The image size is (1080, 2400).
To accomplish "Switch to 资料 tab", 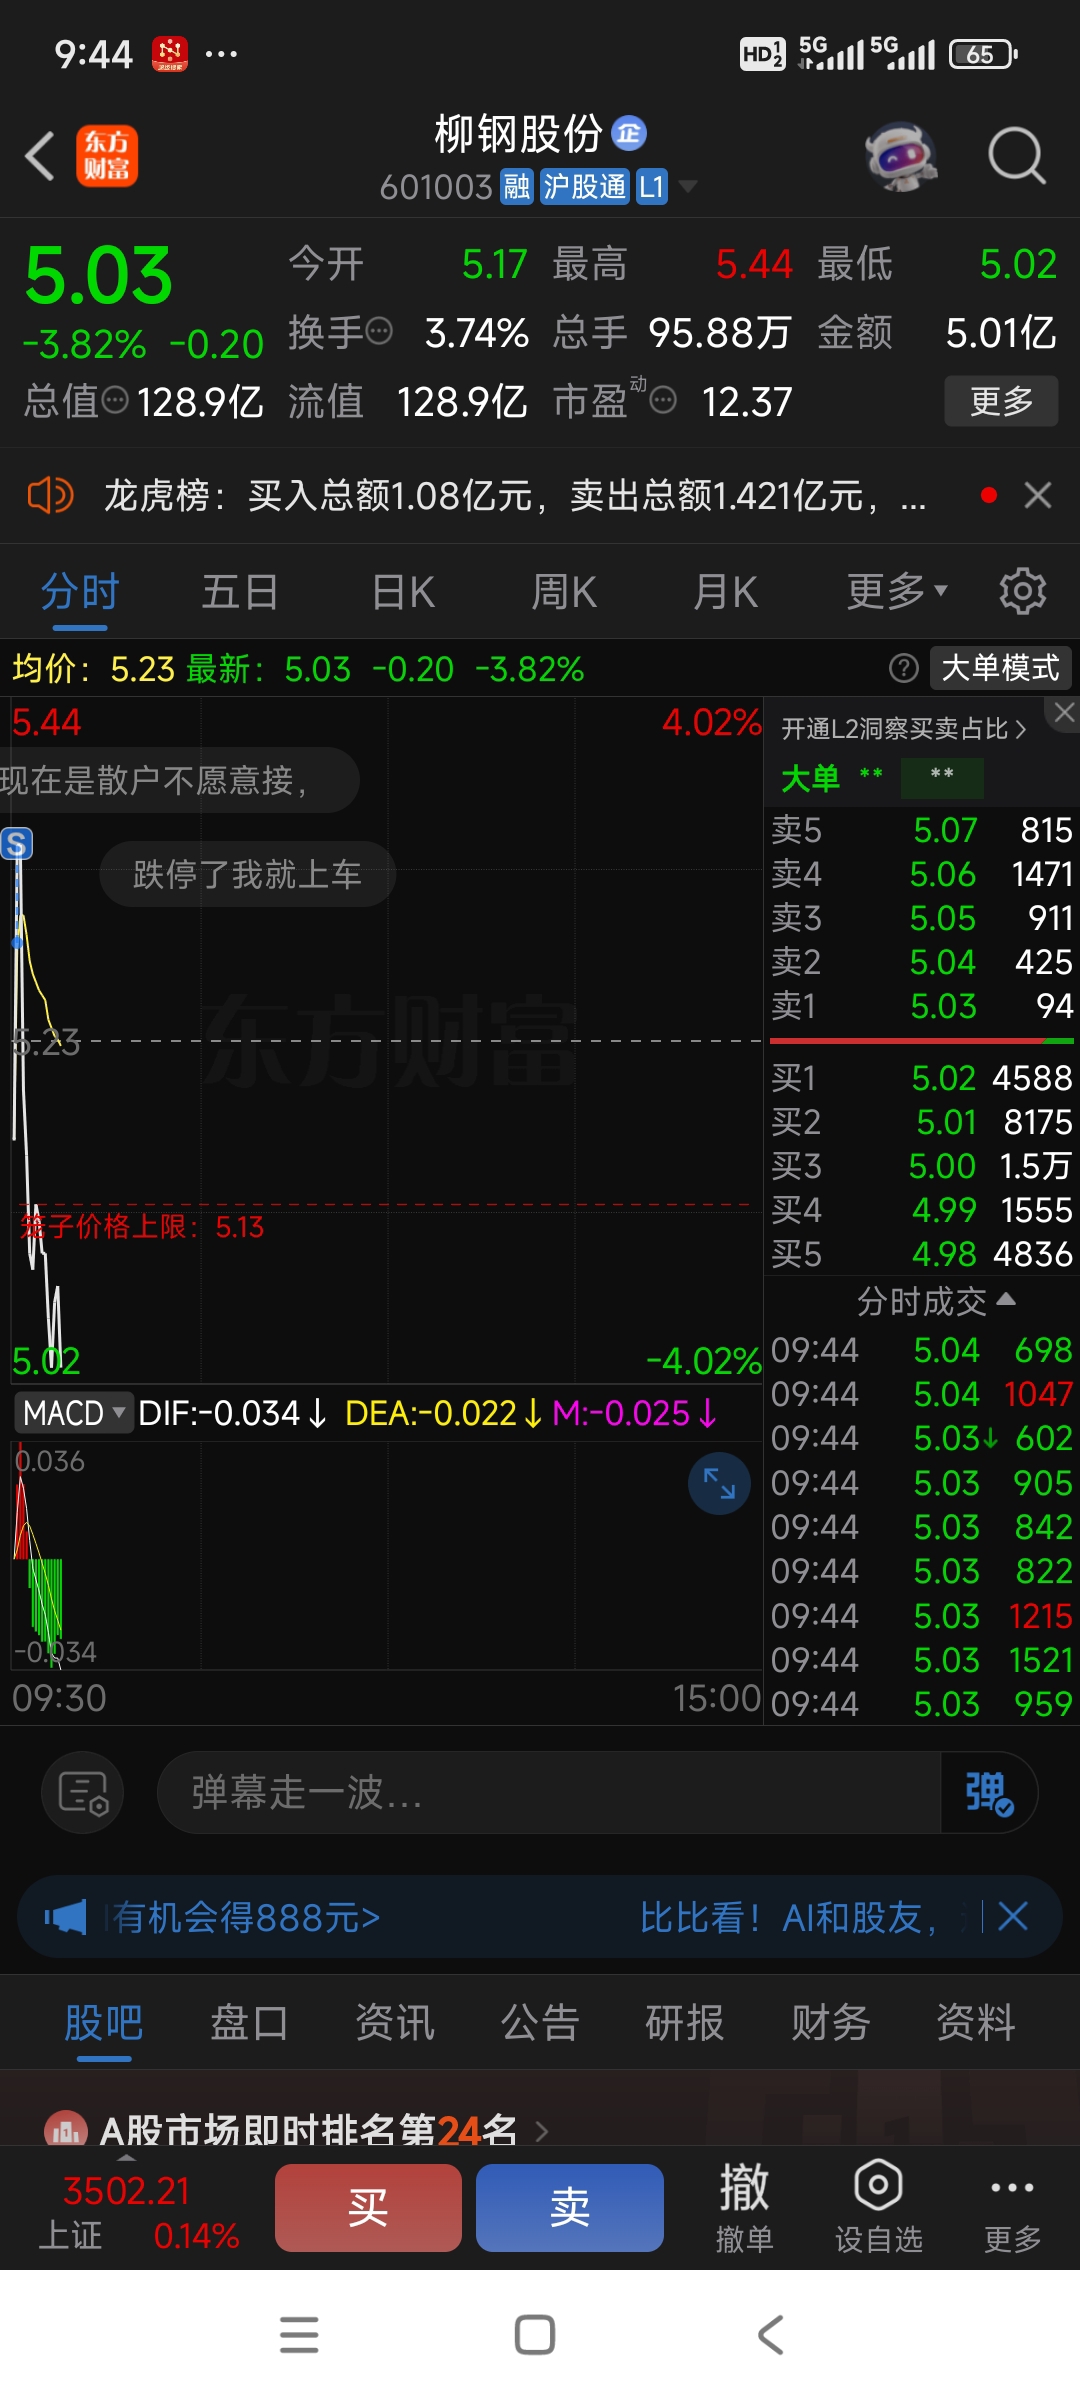I will 976,2022.
